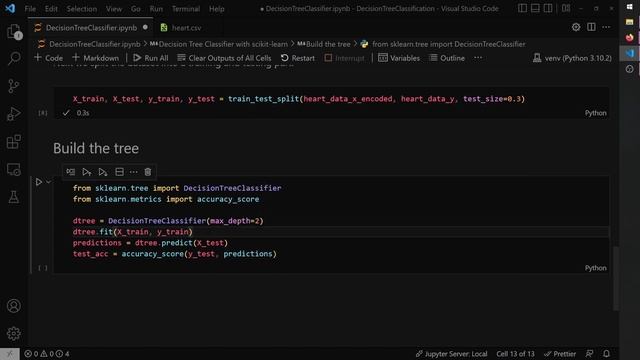Open the Help menu

pos(217,9)
